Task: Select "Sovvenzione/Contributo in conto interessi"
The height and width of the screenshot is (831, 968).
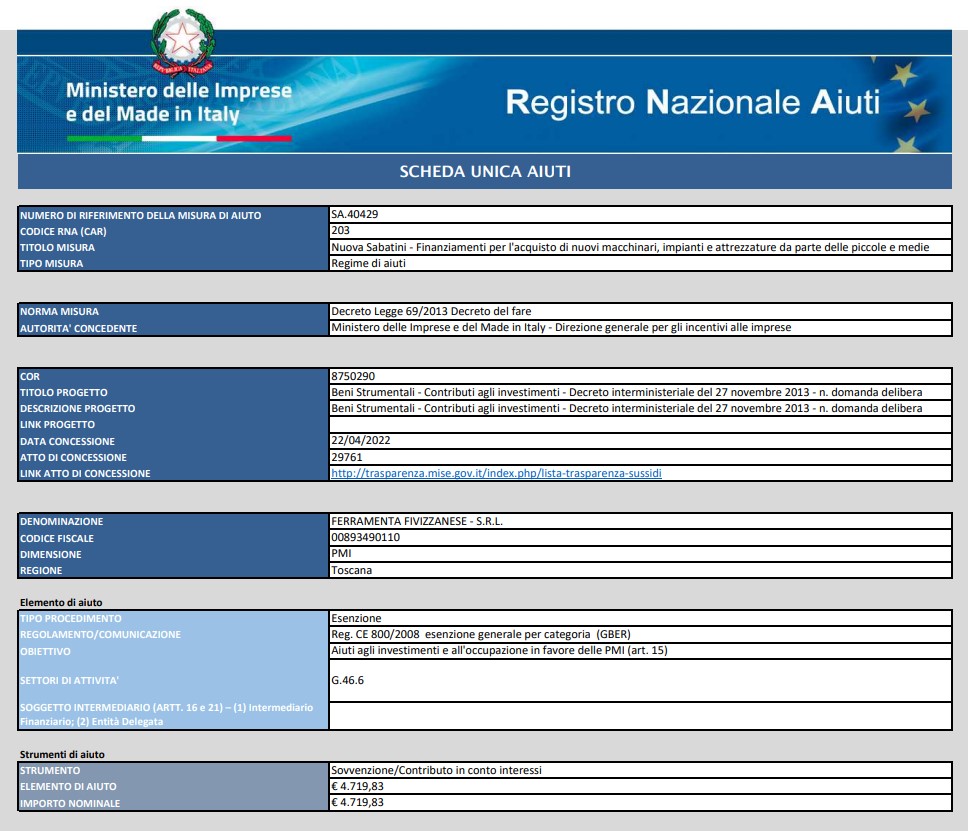Action: 436,770
